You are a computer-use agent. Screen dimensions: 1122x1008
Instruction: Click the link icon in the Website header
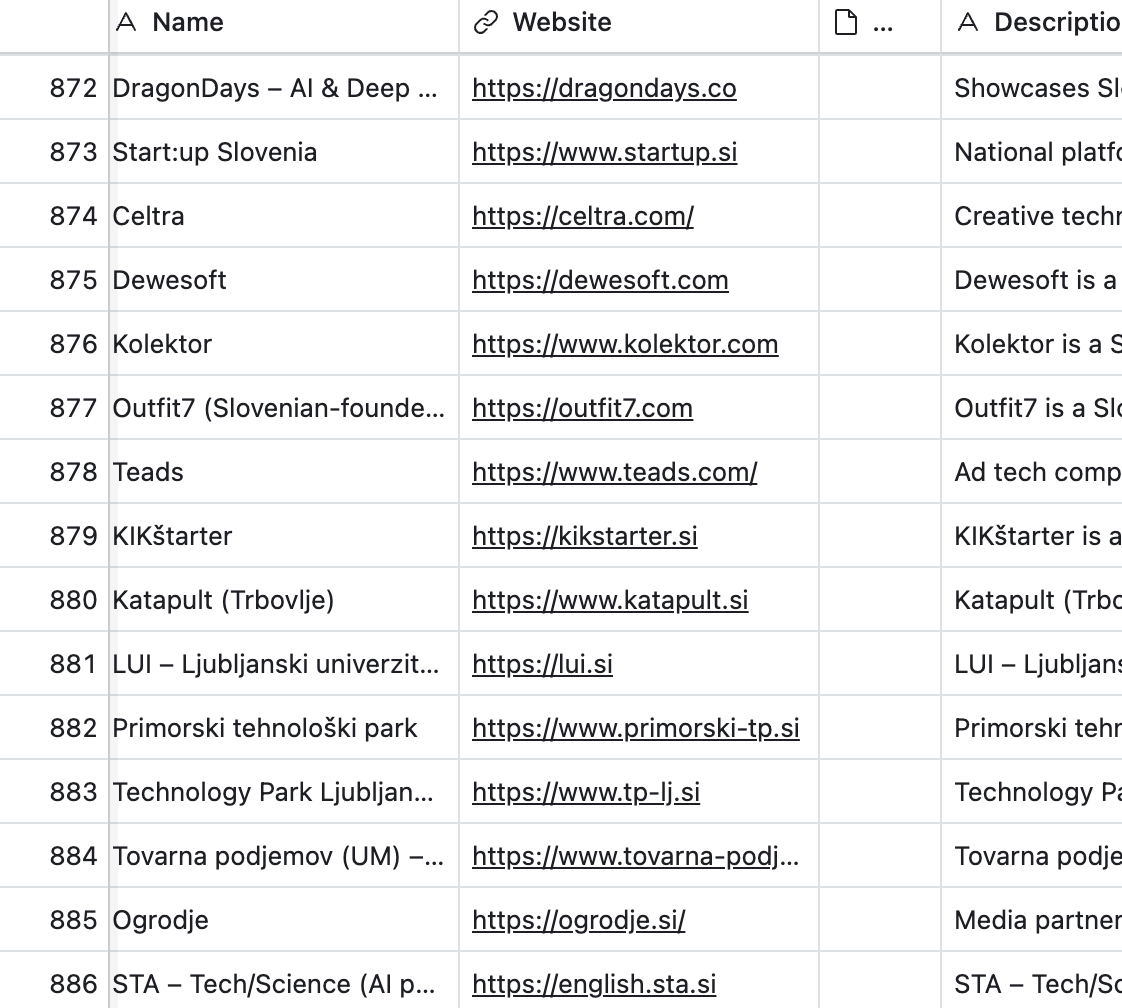486,23
